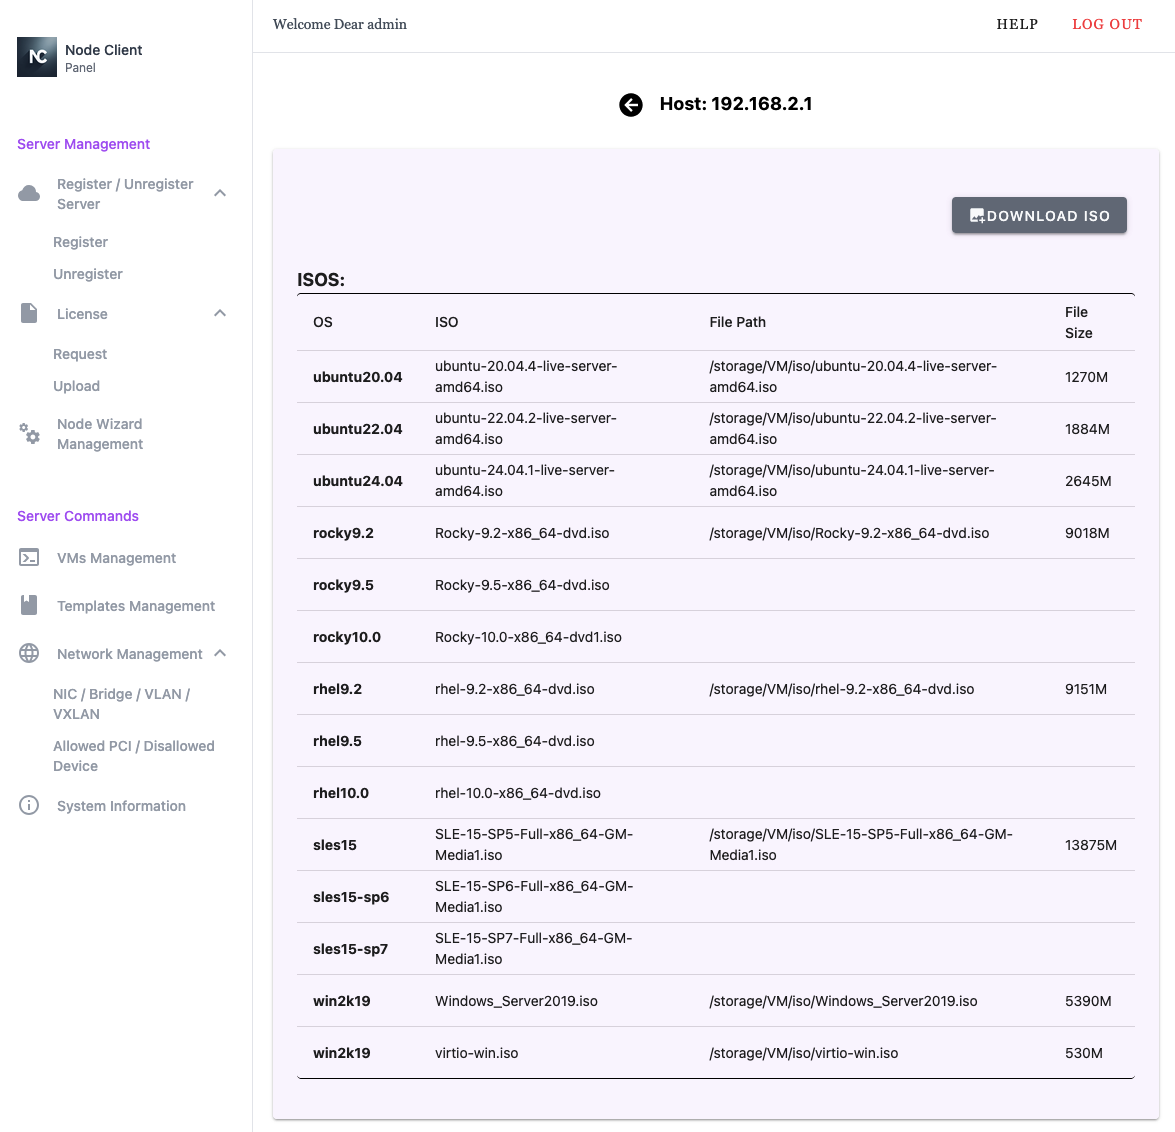Collapse the Network Management chevron
The width and height of the screenshot is (1175, 1132).
[x=220, y=653]
